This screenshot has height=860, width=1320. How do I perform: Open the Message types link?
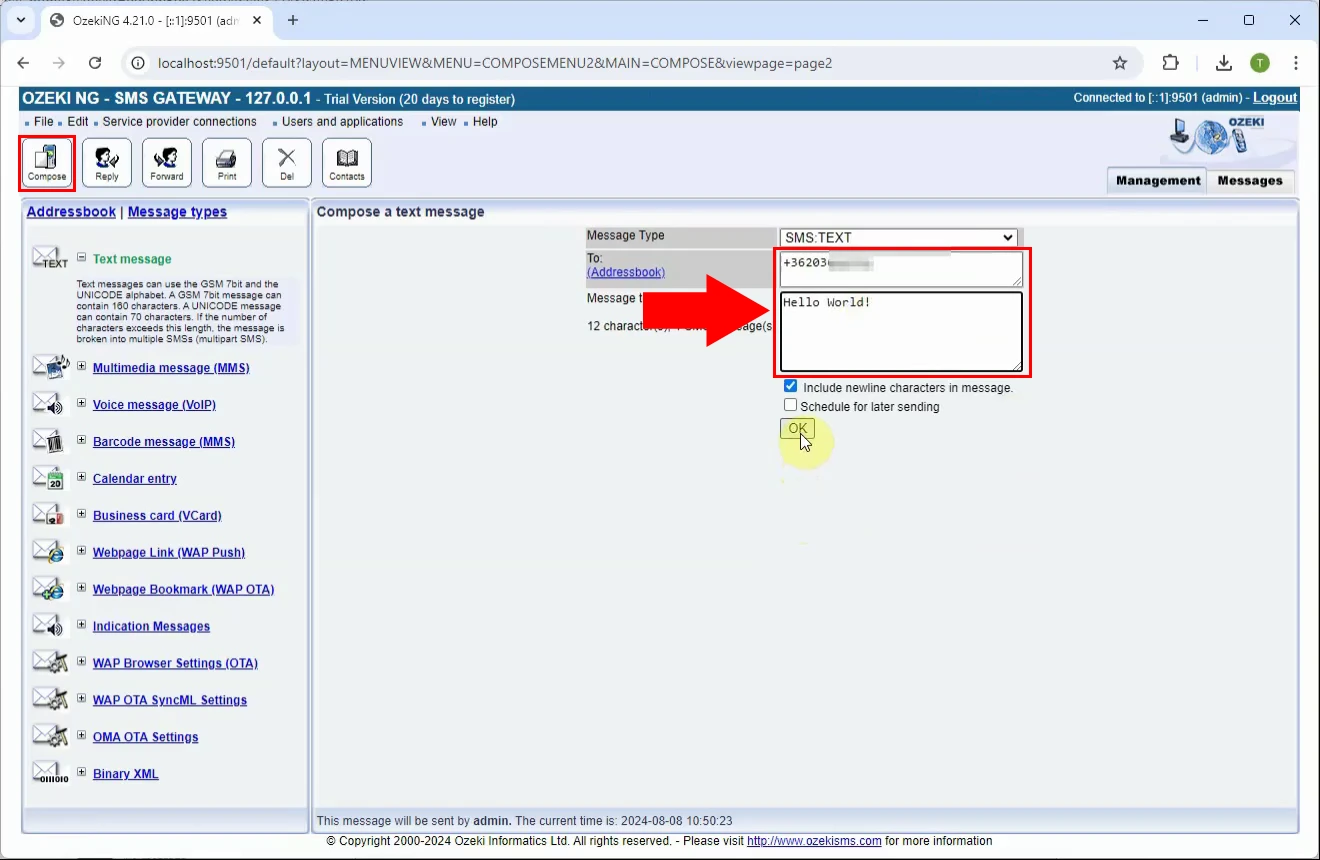[x=177, y=212]
